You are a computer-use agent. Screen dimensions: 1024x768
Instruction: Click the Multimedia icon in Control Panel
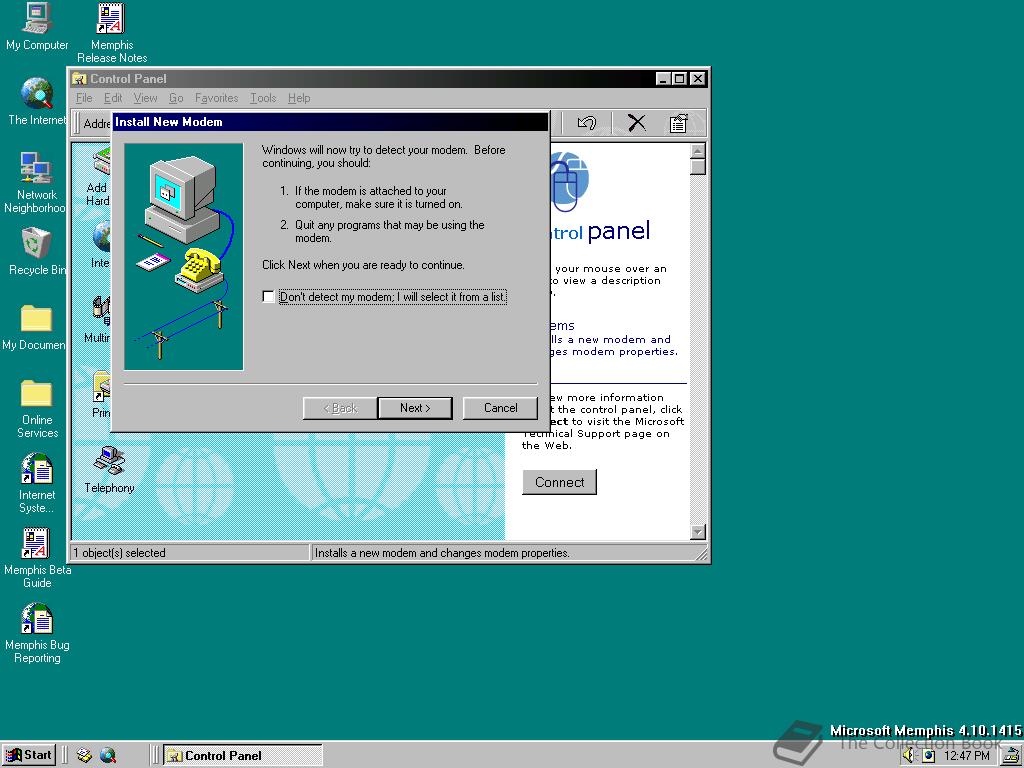(x=98, y=320)
